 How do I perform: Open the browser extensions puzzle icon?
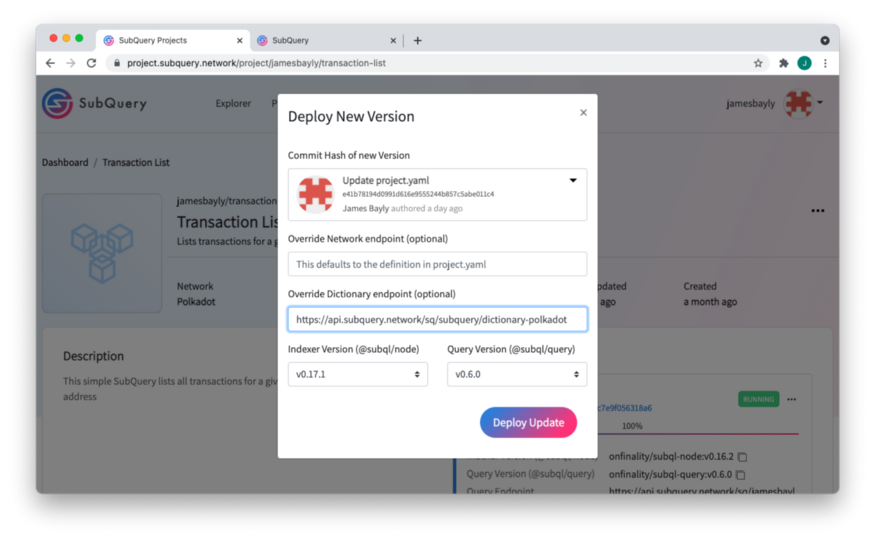(783, 63)
